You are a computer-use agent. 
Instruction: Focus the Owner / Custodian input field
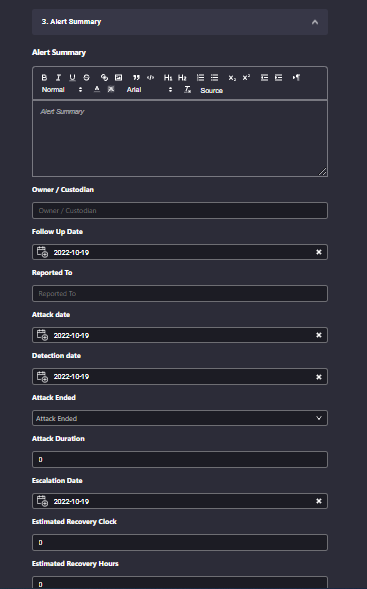(180, 210)
